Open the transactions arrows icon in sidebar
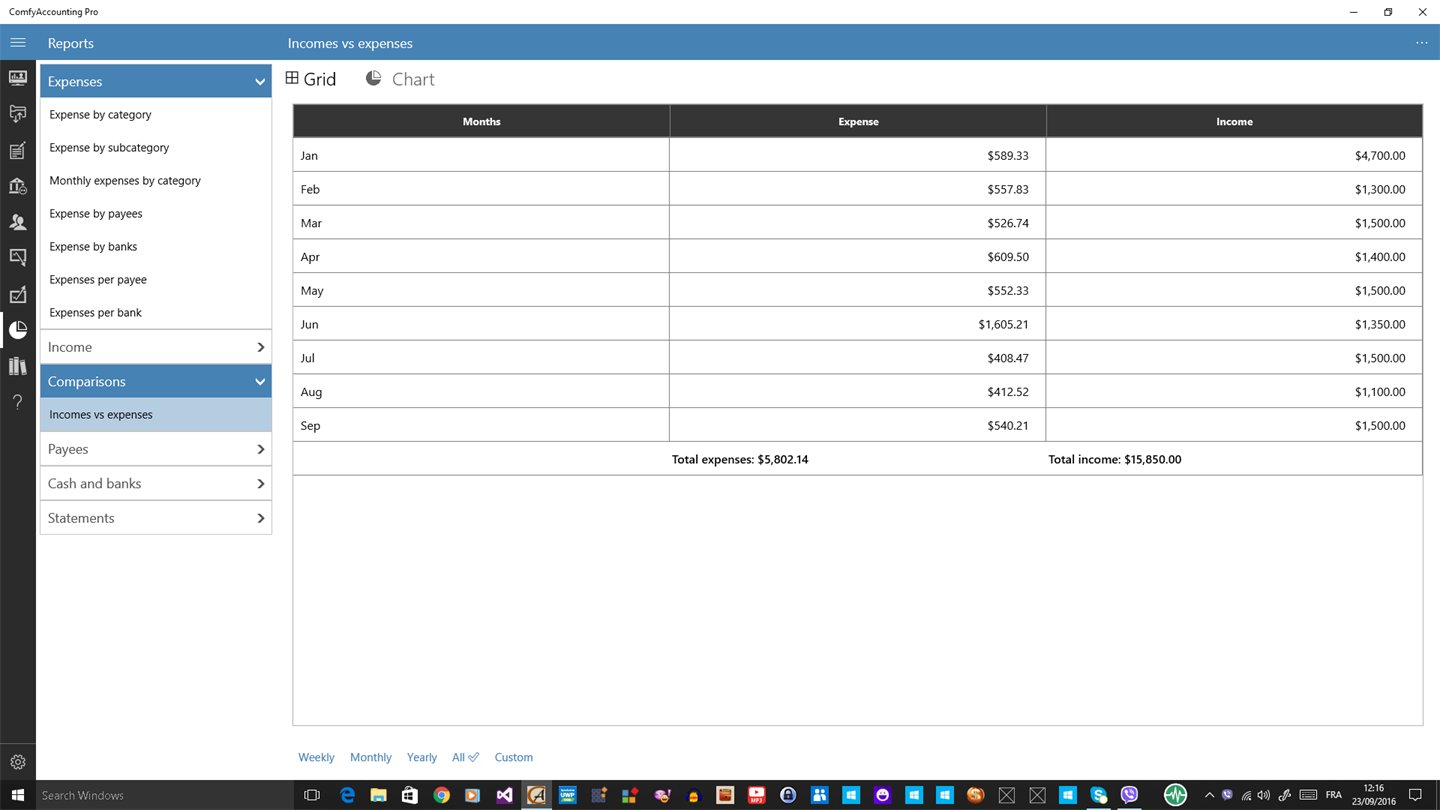The width and height of the screenshot is (1440, 810). pos(18,114)
